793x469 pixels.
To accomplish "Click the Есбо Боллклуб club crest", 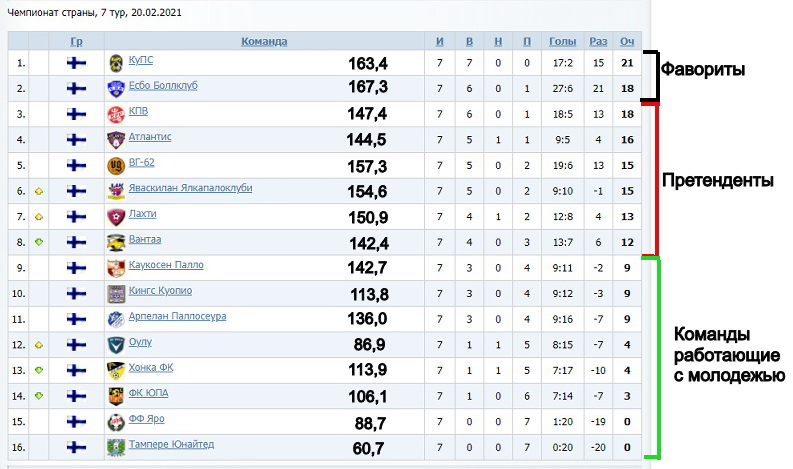I will pyautogui.click(x=116, y=87).
